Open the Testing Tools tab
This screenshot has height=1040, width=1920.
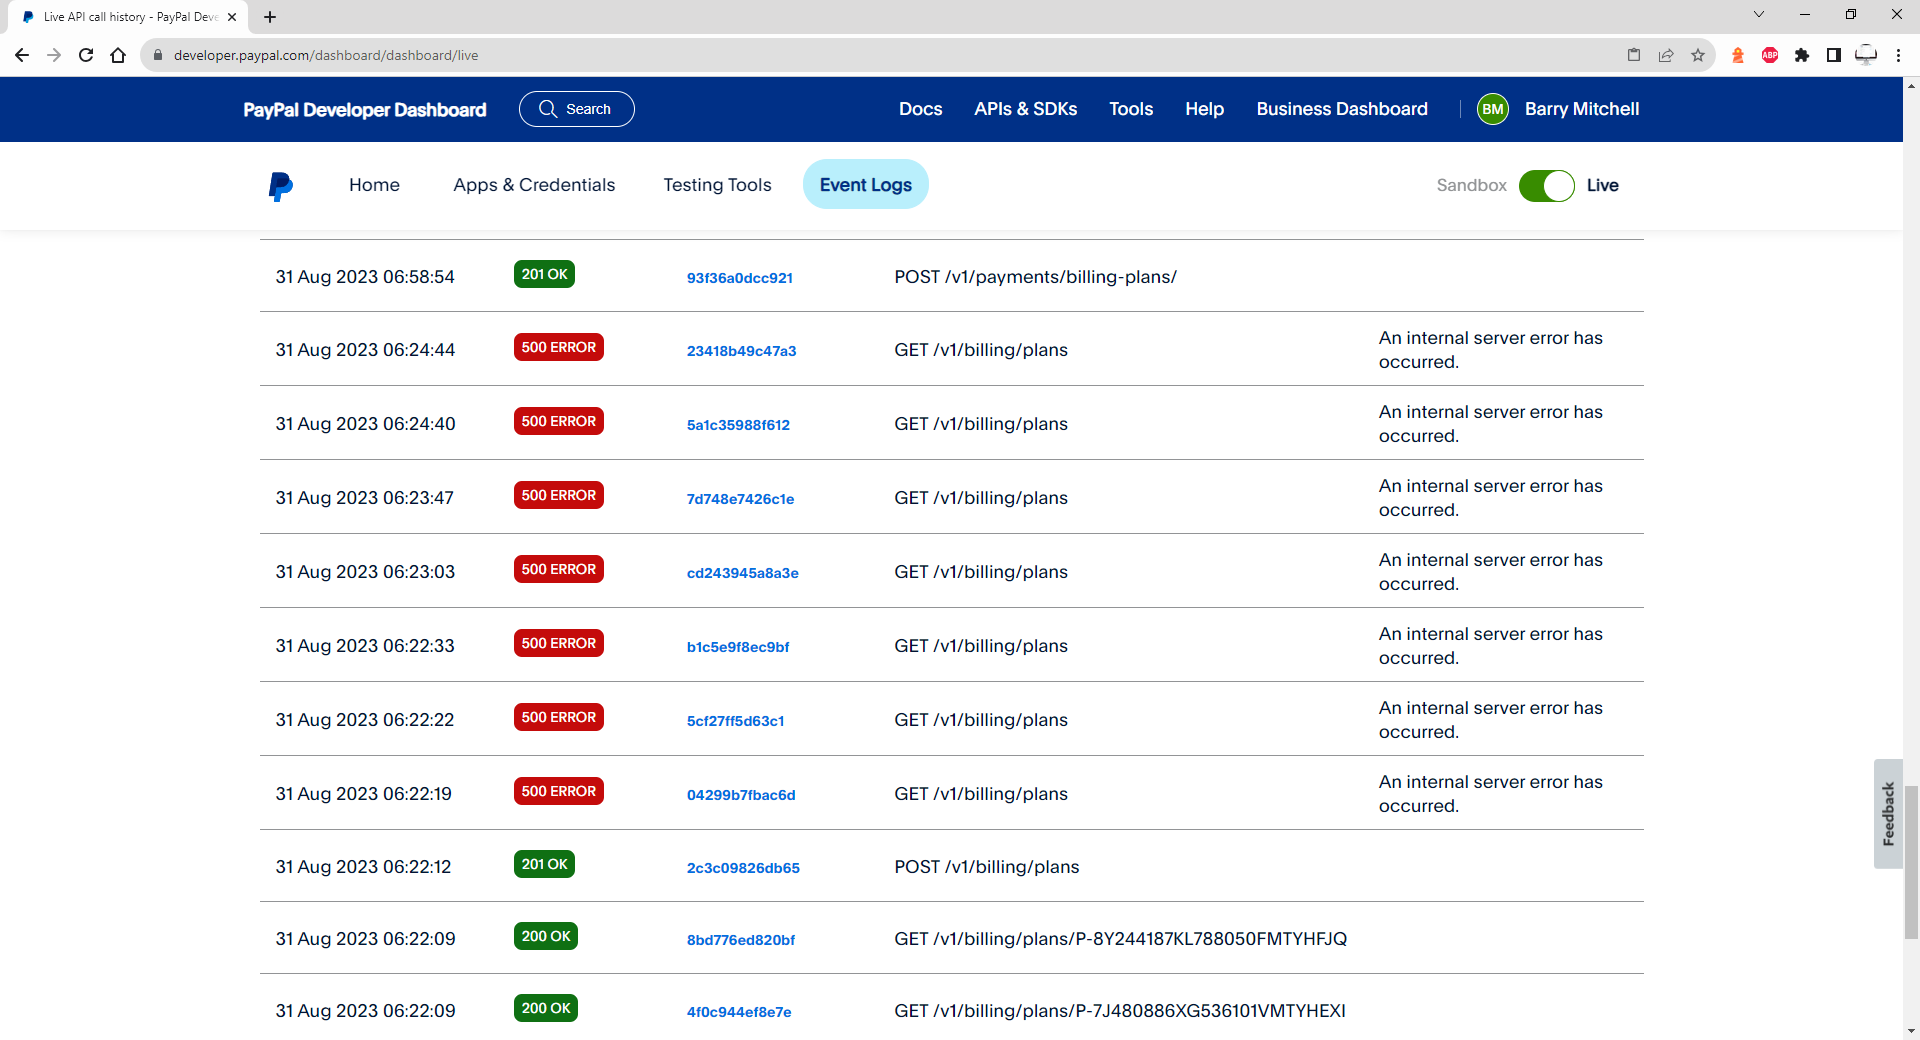pos(717,185)
